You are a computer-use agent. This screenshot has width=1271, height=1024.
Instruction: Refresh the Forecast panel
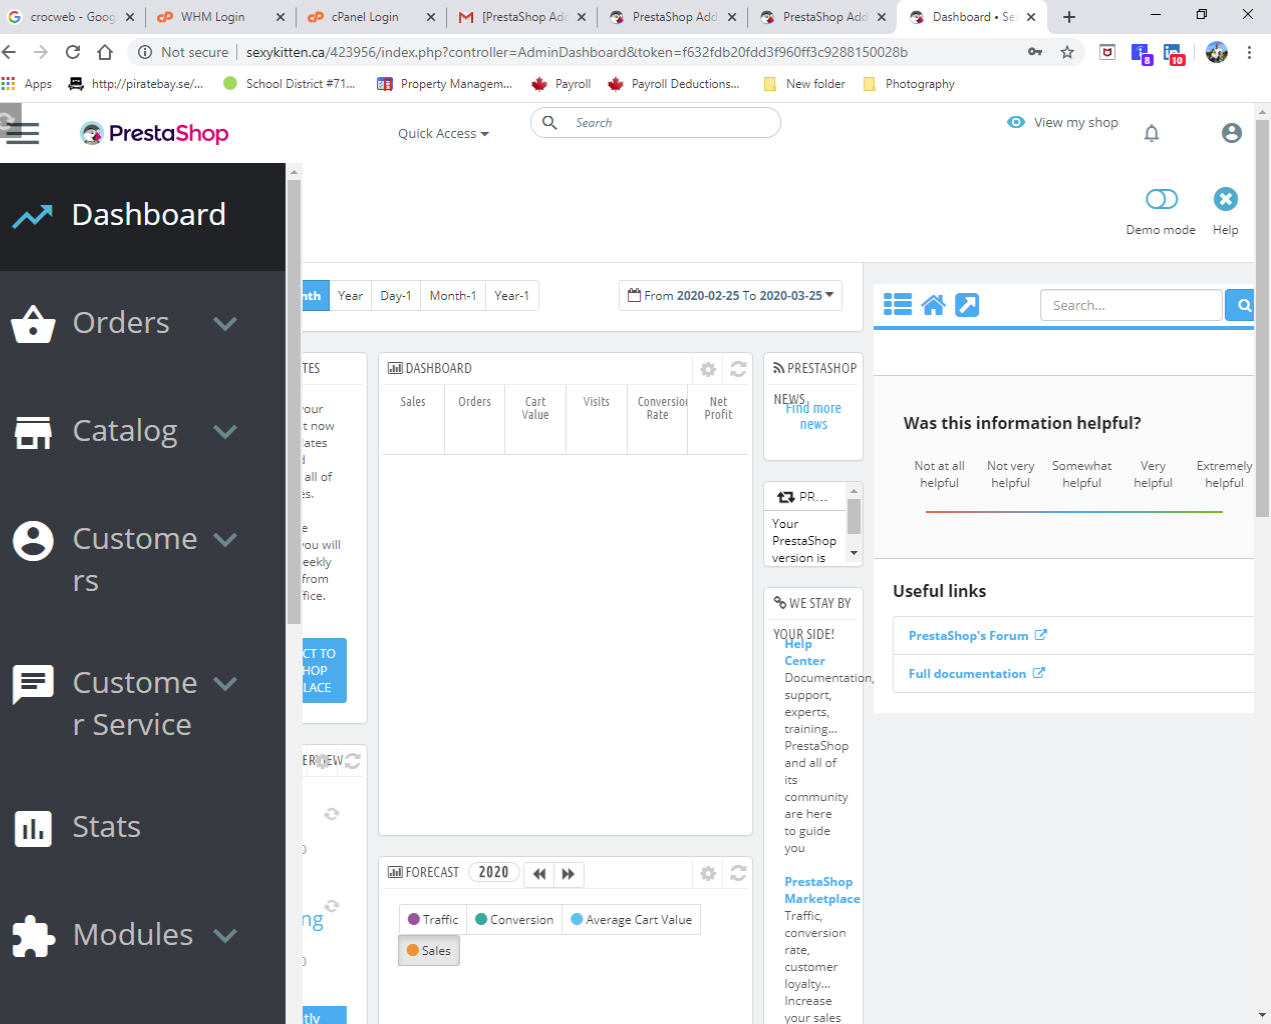coord(738,873)
